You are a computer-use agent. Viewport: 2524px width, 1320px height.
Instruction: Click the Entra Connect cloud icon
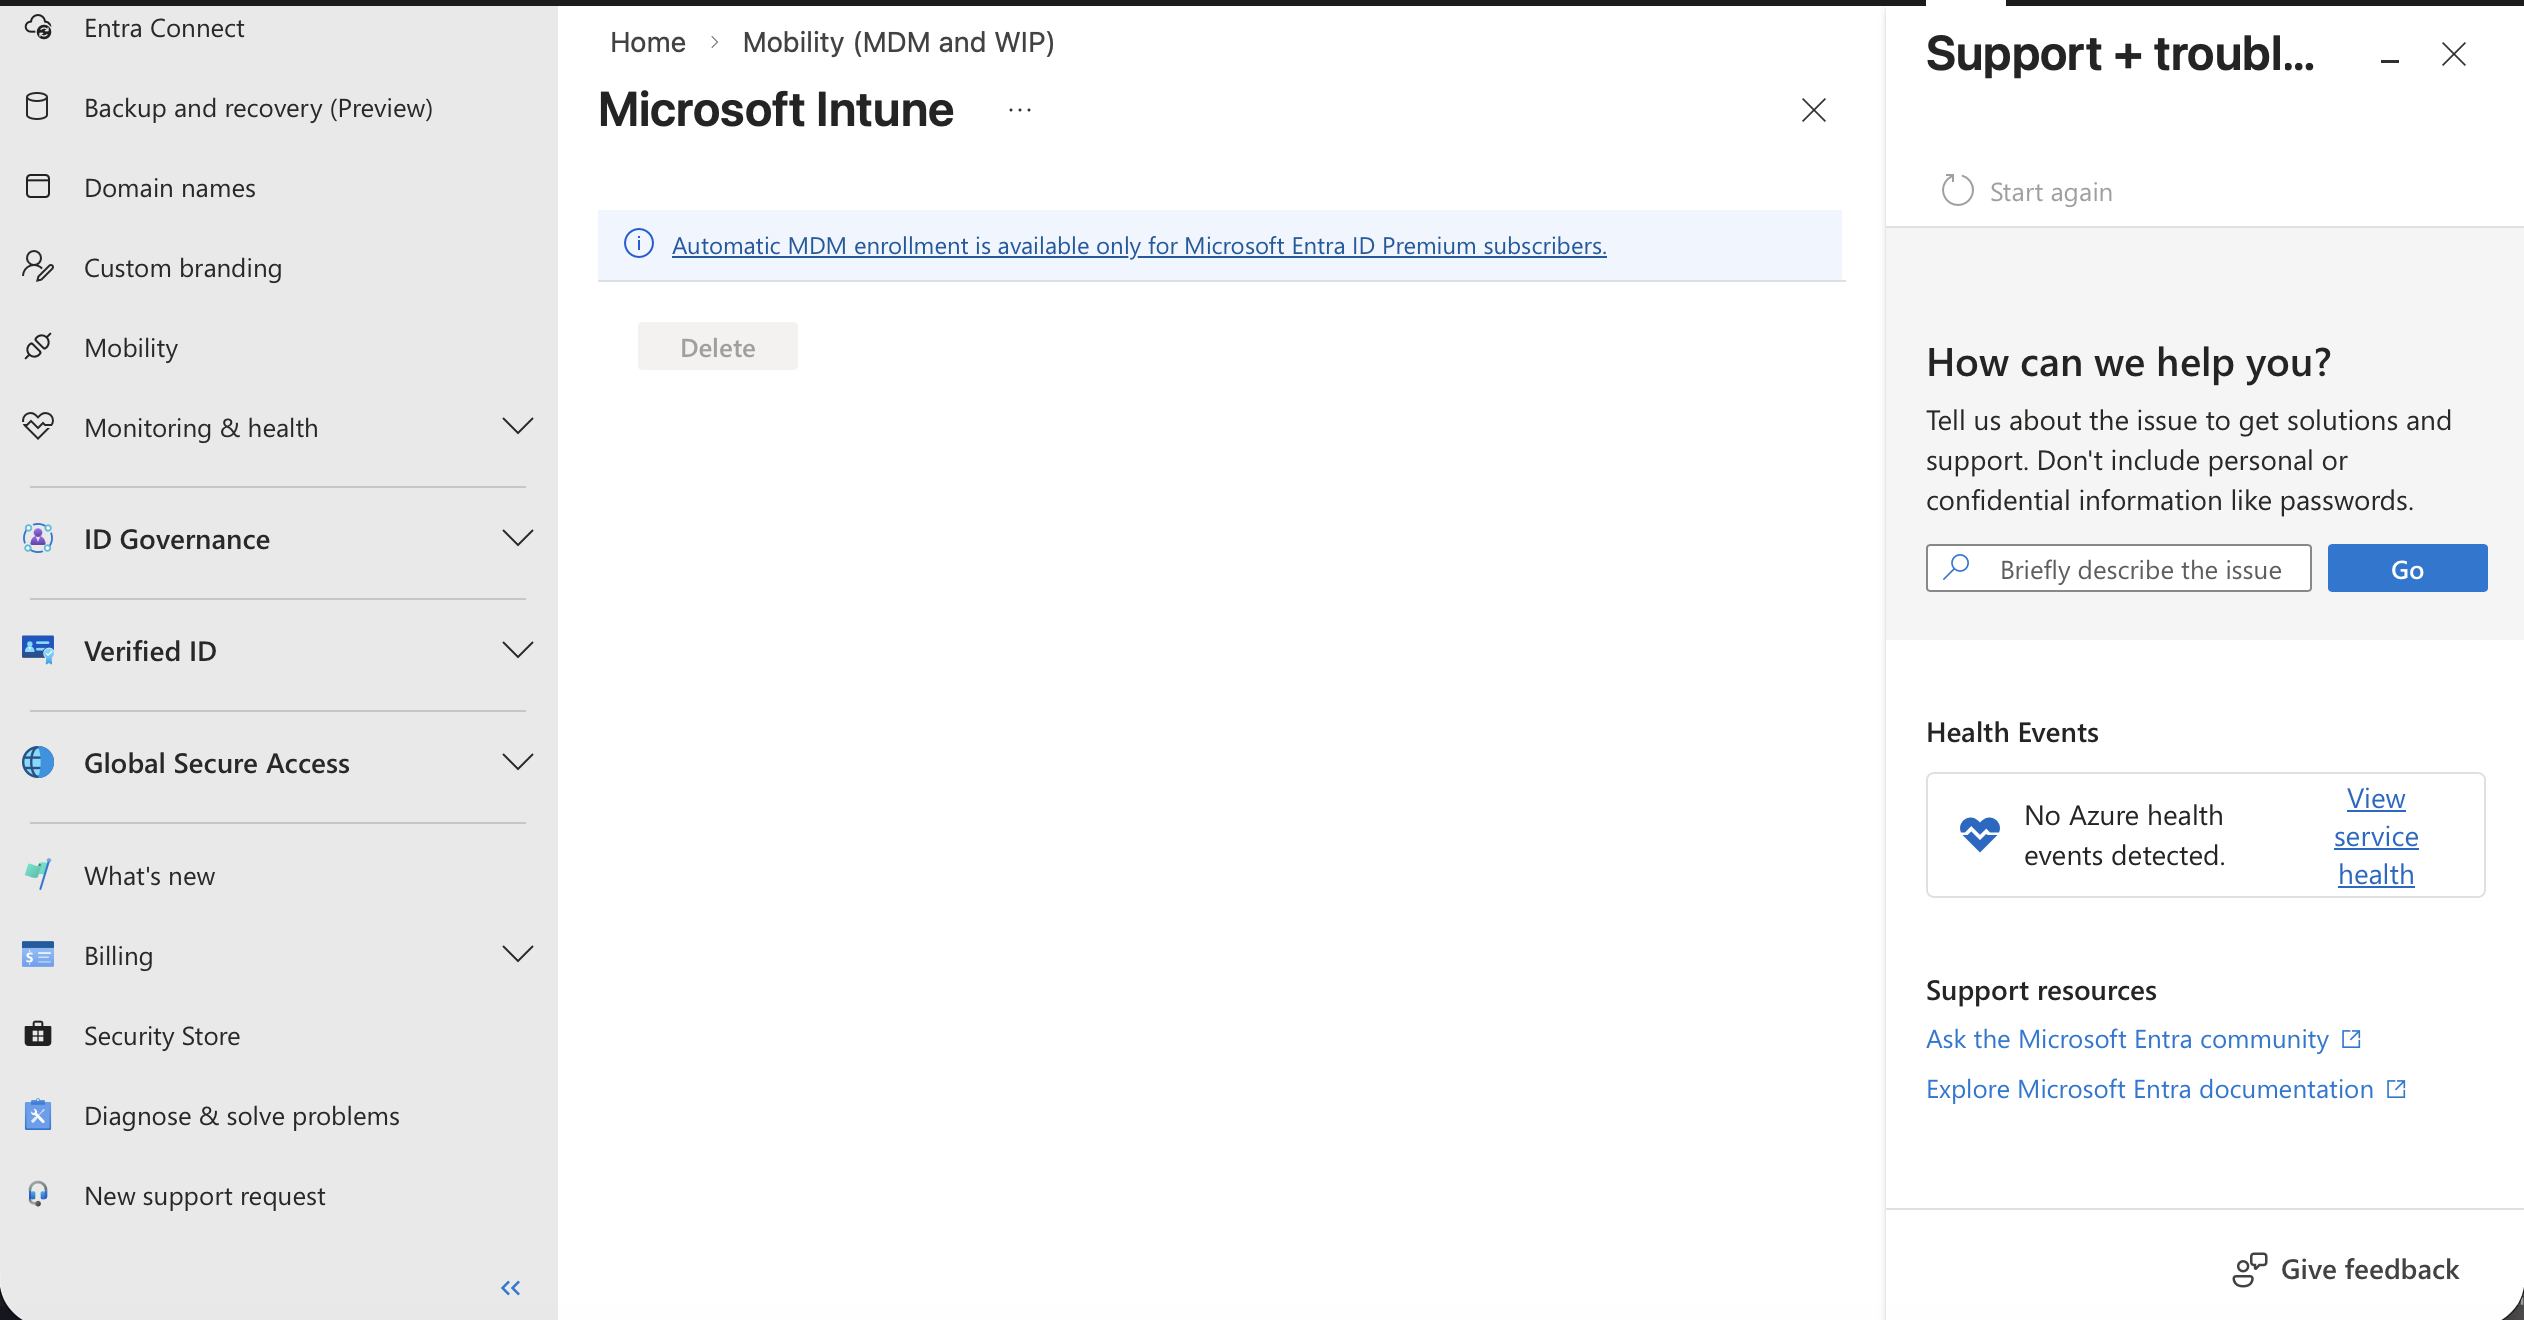38,27
